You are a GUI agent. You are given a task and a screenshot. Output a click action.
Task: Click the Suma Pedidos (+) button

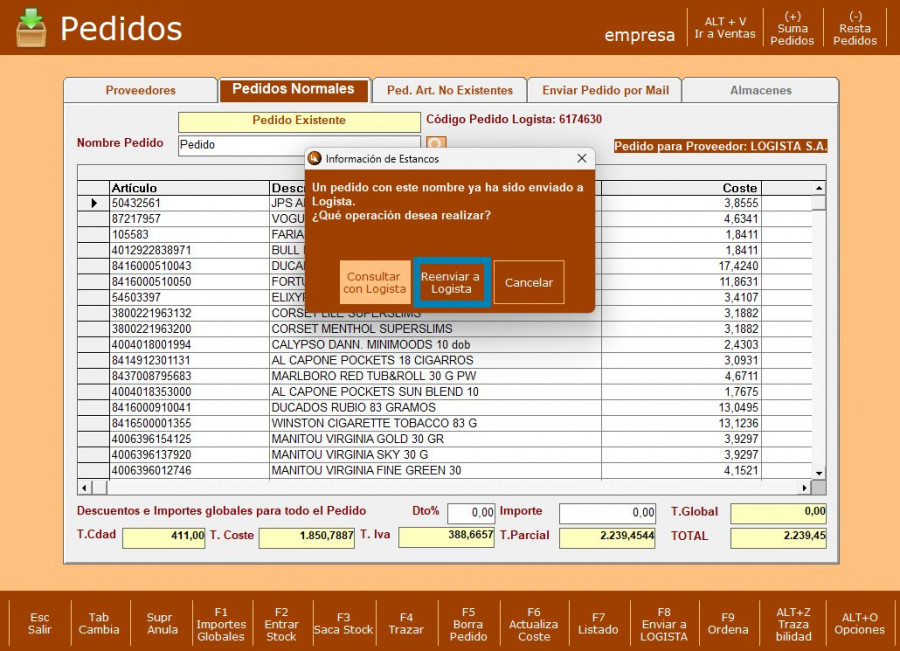(792, 28)
